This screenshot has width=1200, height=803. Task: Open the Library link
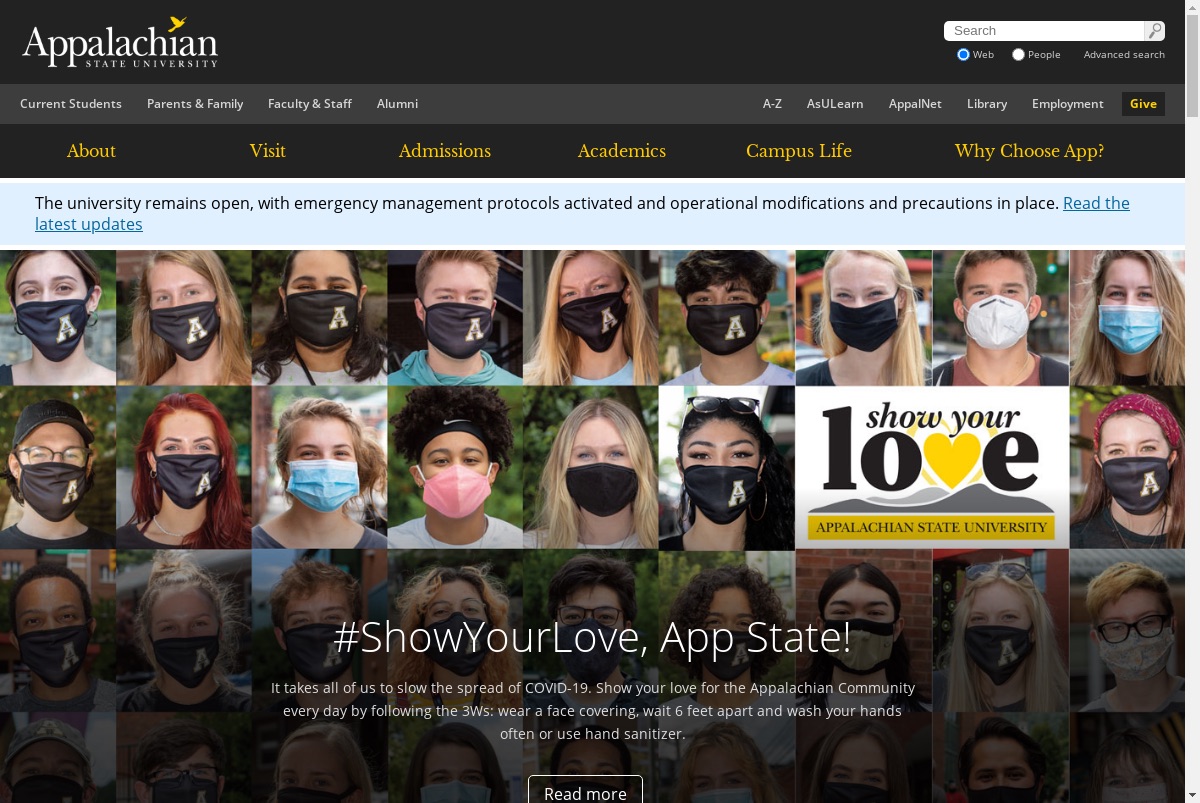pyautogui.click(x=987, y=104)
